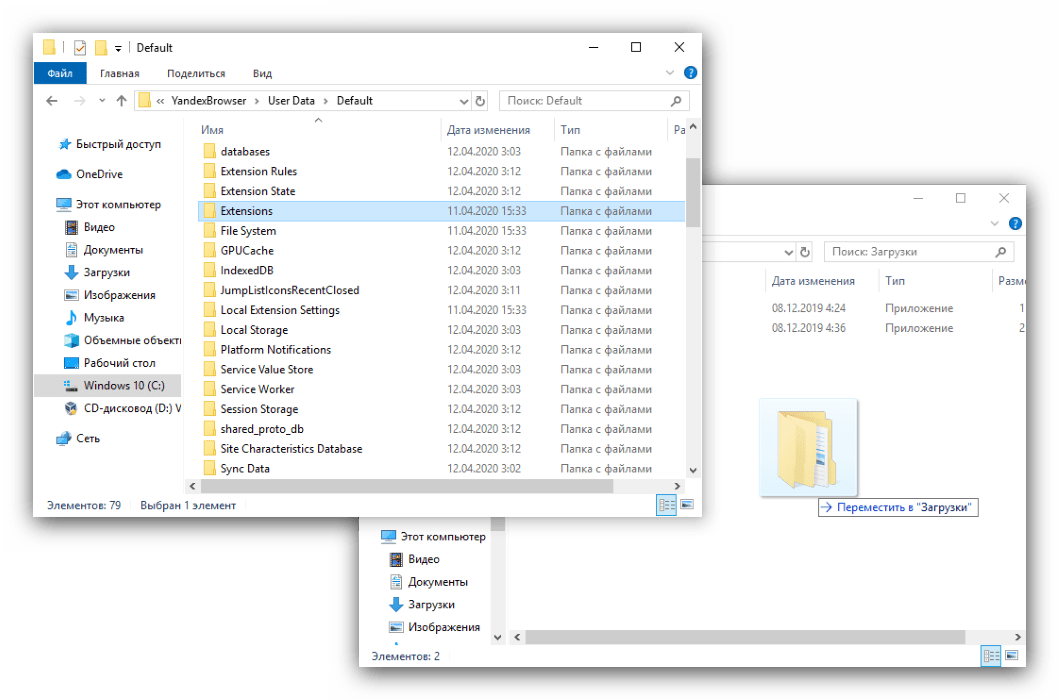Expand the ribbon chevron in Default window

(x=671, y=73)
